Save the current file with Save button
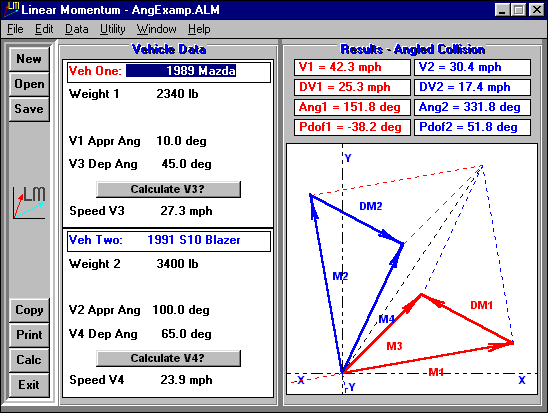 pyautogui.click(x=29, y=109)
